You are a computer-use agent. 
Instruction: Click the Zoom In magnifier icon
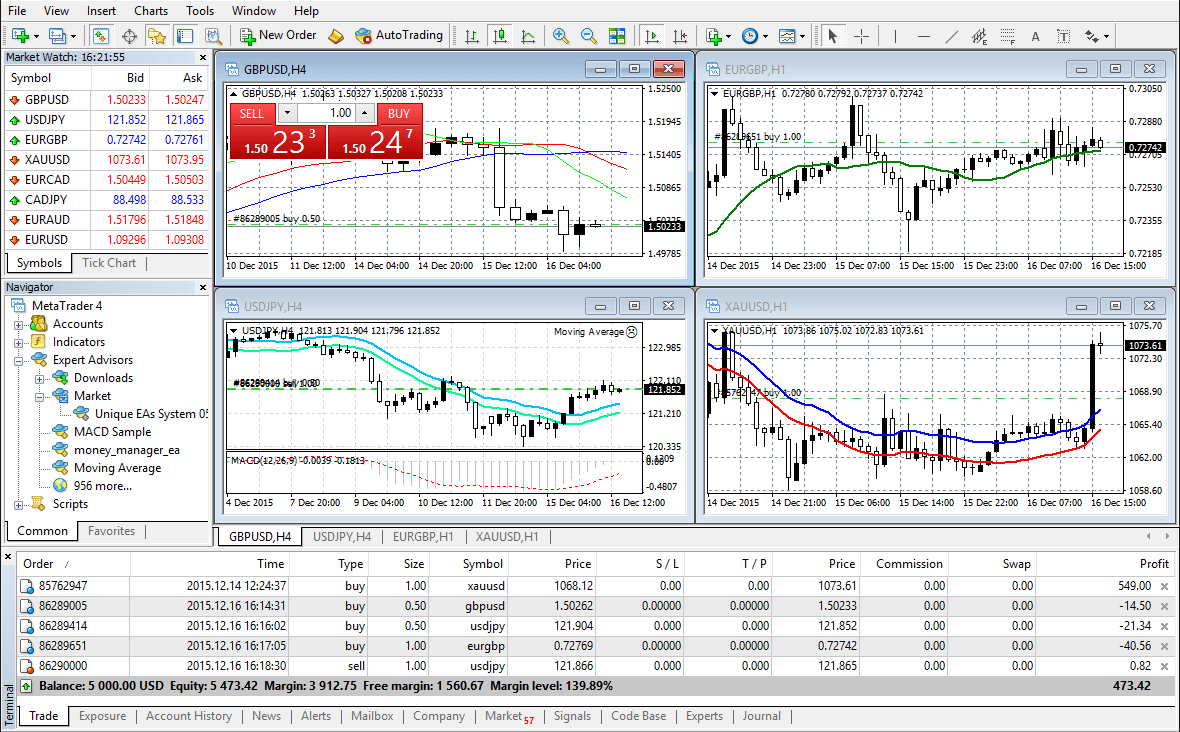point(561,36)
